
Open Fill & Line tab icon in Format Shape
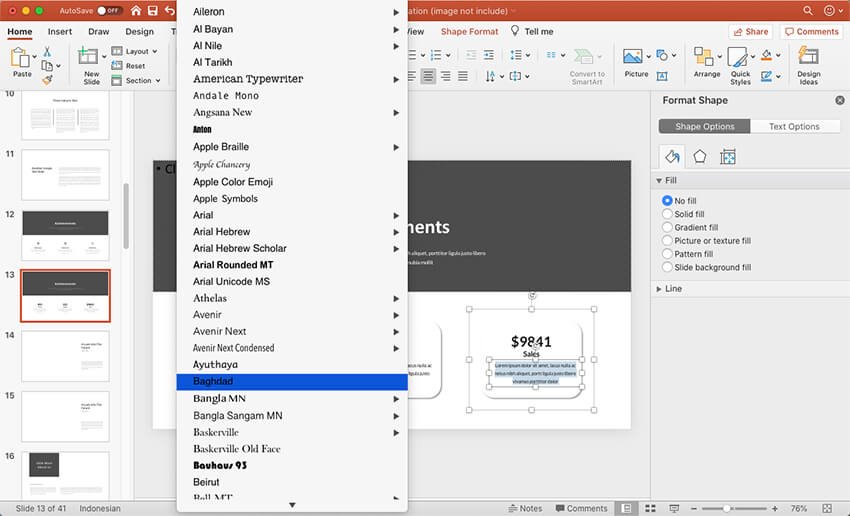[672, 157]
